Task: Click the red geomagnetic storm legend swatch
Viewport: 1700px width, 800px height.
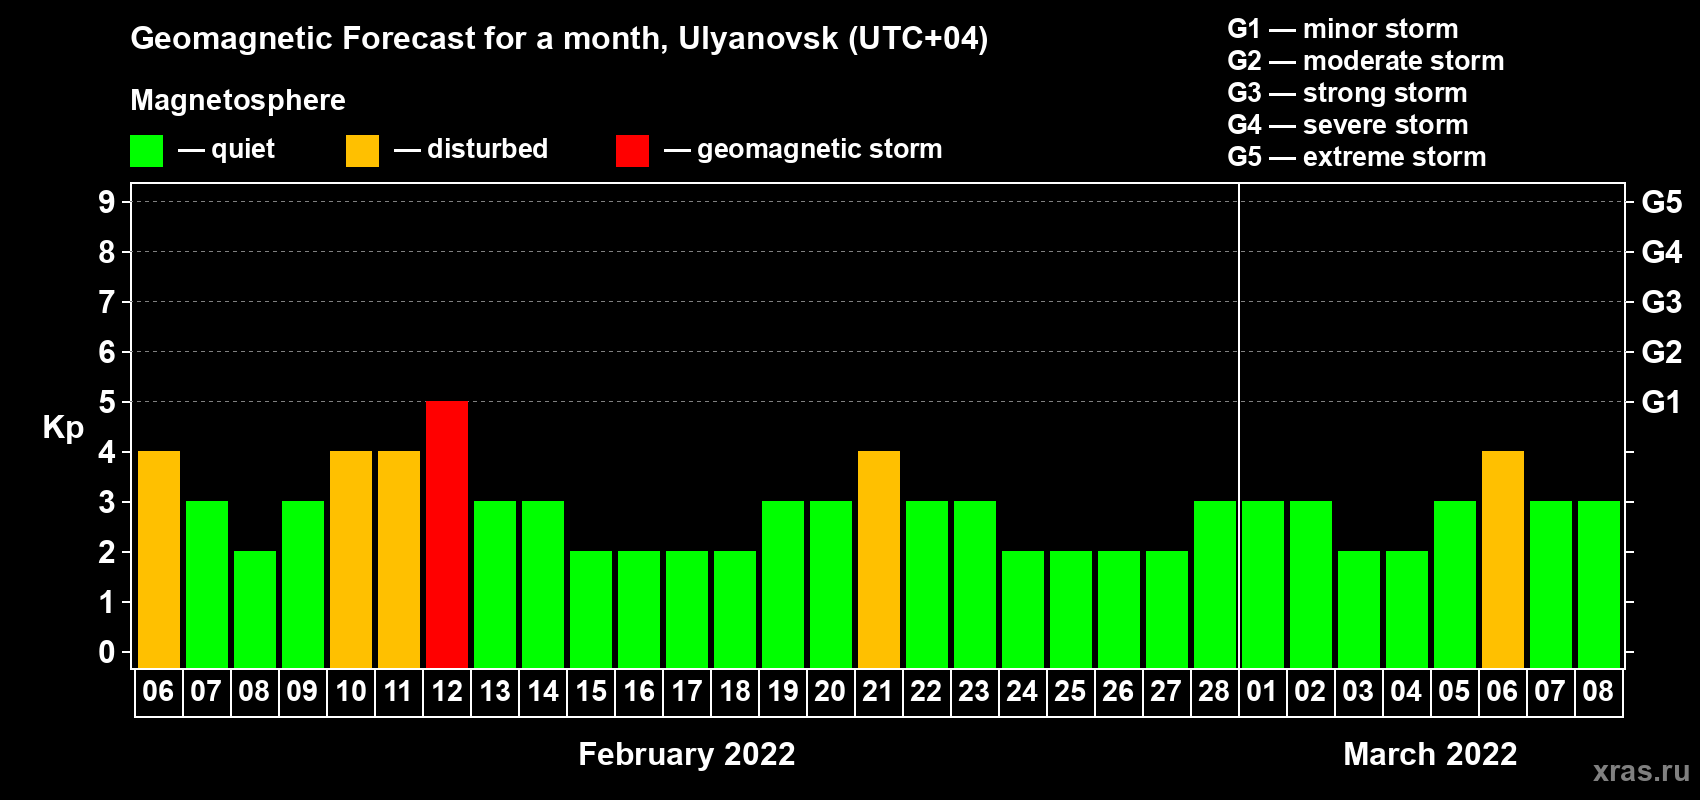Action: click(x=632, y=151)
